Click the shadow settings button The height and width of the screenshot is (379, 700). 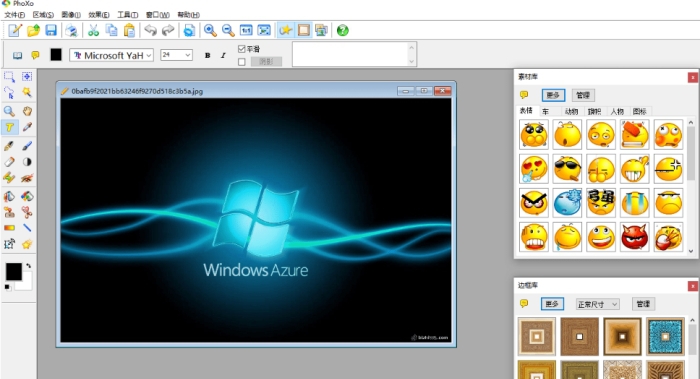tap(266, 62)
